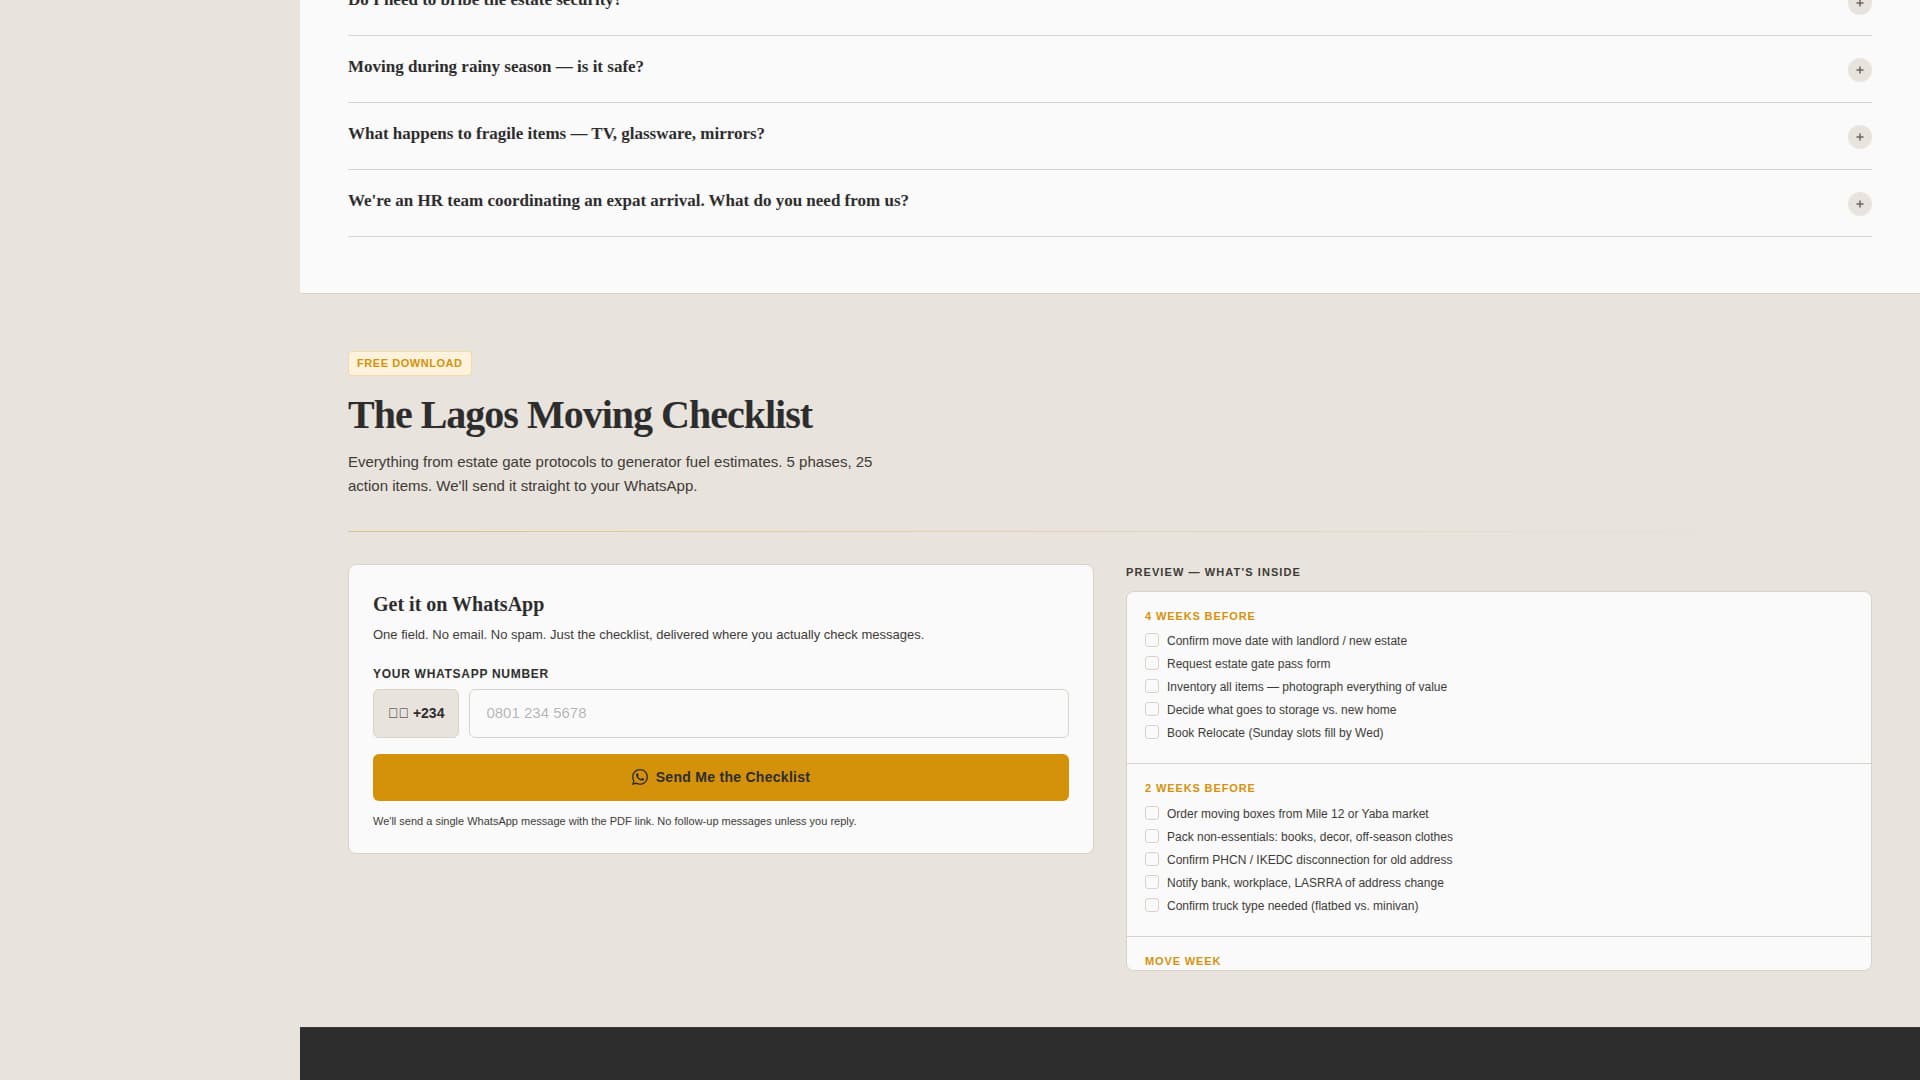Screen dimensions: 1920x1080
Task: Click the 'FREE DOWNLOAD' badge
Action: click(x=409, y=363)
